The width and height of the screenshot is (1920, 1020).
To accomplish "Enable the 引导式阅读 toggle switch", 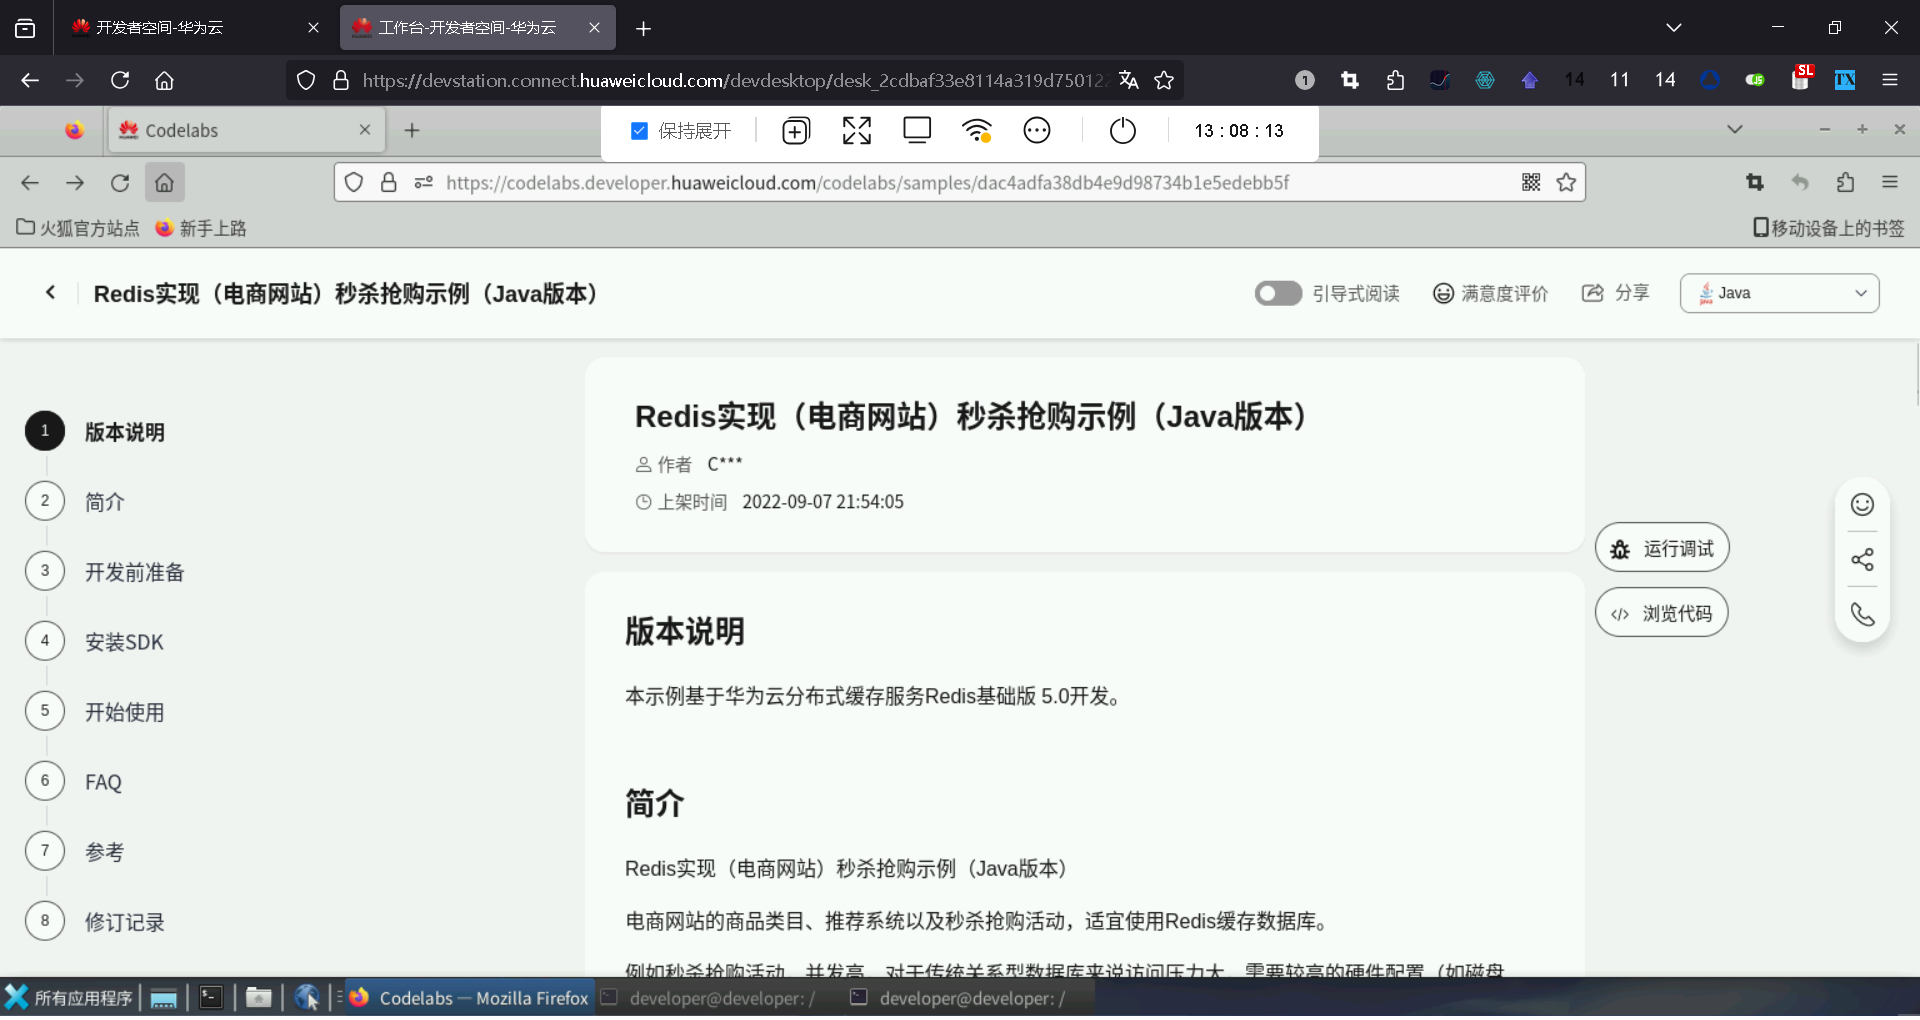I will pyautogui.click(x=1278, y=293).
